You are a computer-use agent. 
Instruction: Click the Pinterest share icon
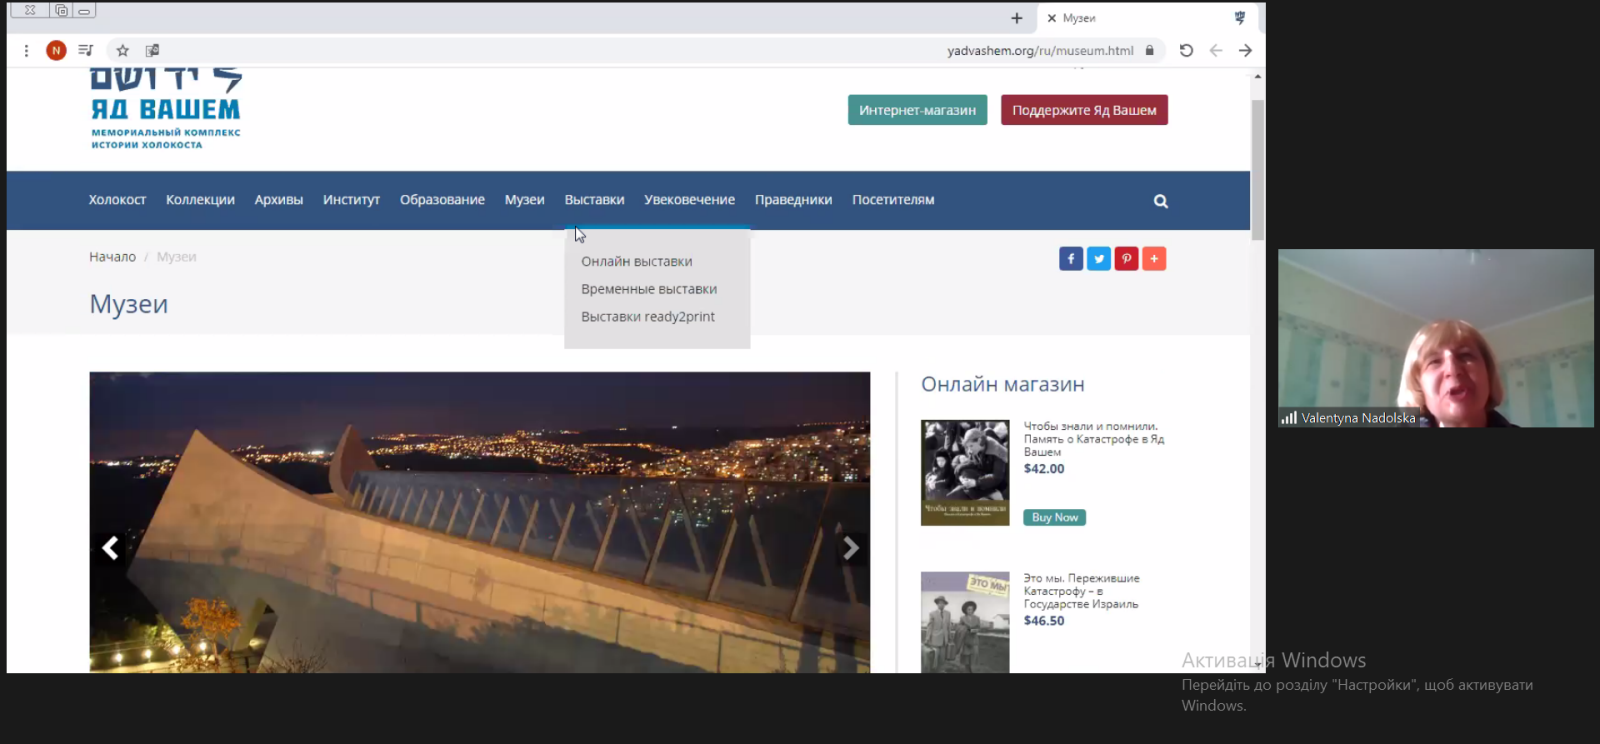(x=1126, y=259)
